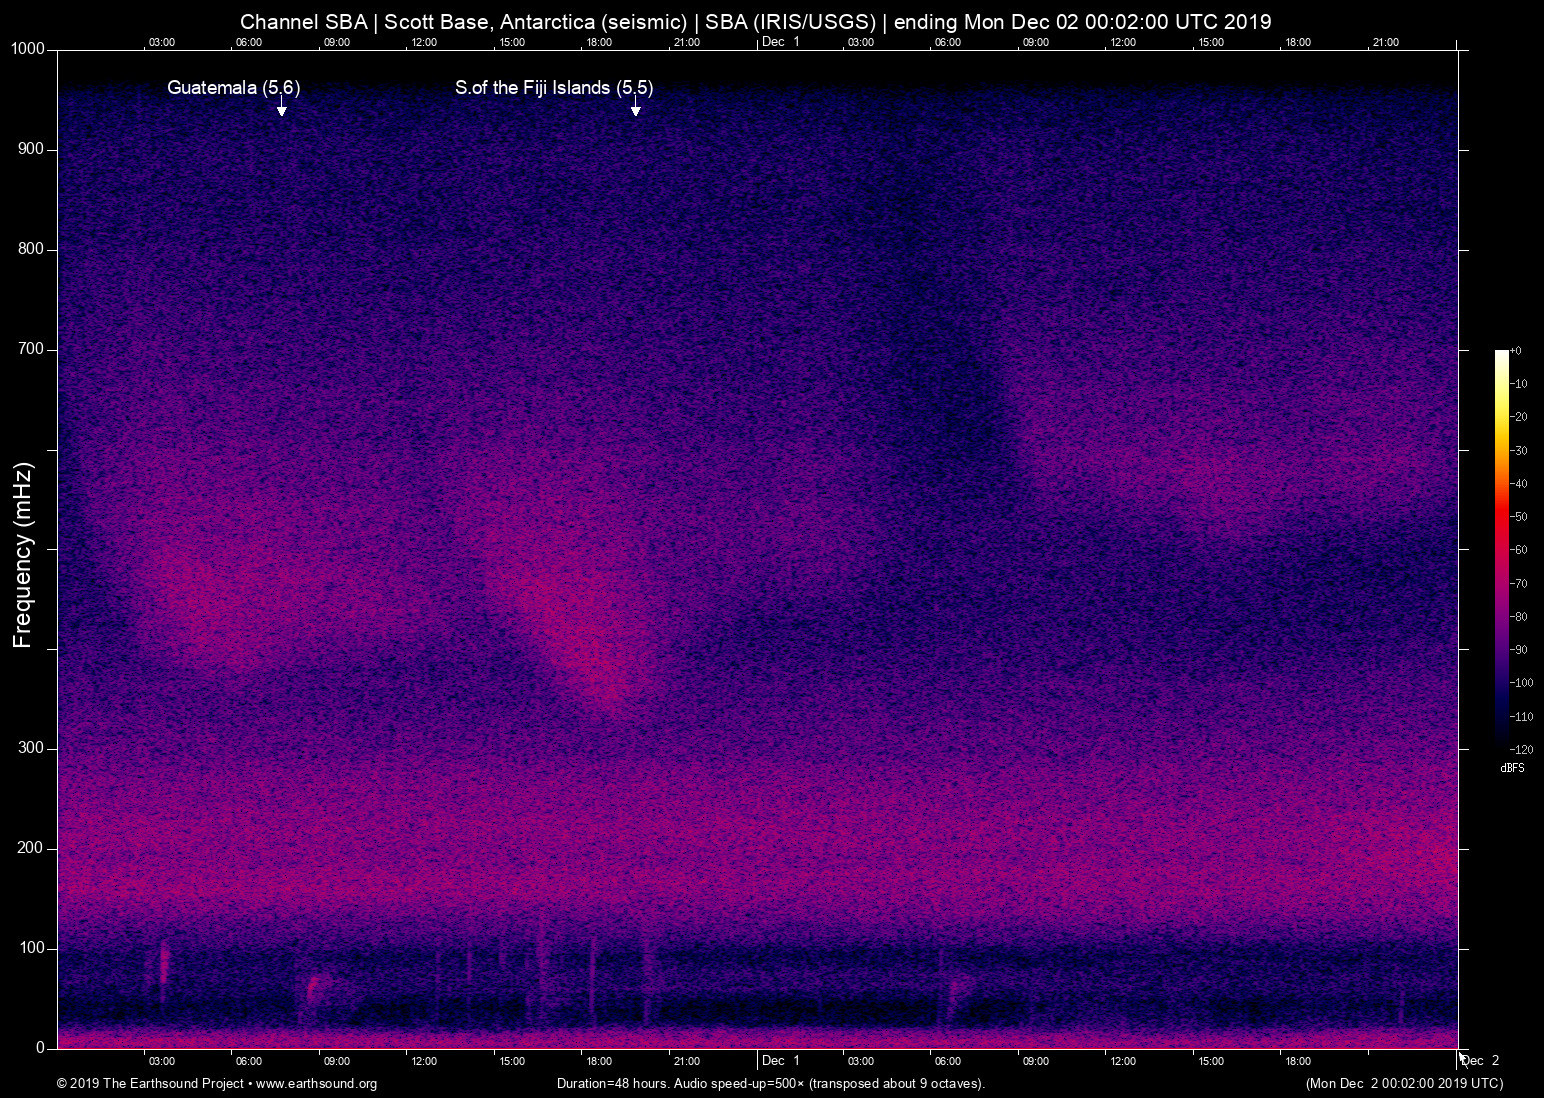Screen dimensions: 1544x1098
Task: Click the dBFS unit label under color scale
Action: tap(1512, 768)
